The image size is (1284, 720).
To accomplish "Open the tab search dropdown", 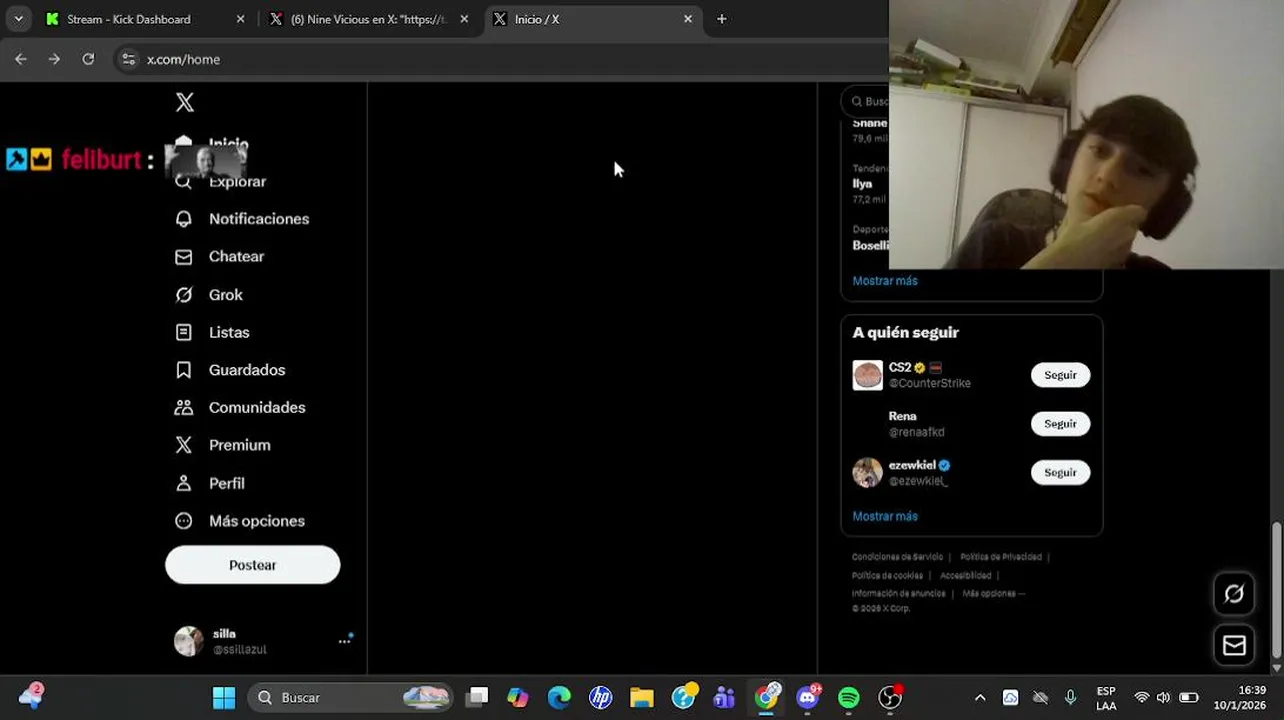I will [18, 19].
